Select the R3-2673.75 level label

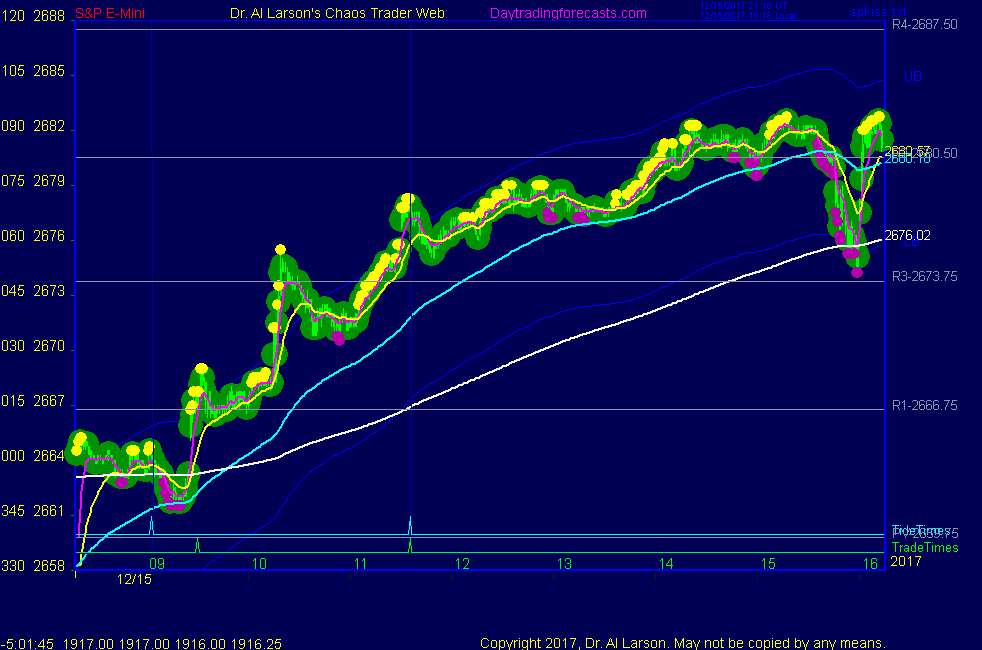coord(924,276)
